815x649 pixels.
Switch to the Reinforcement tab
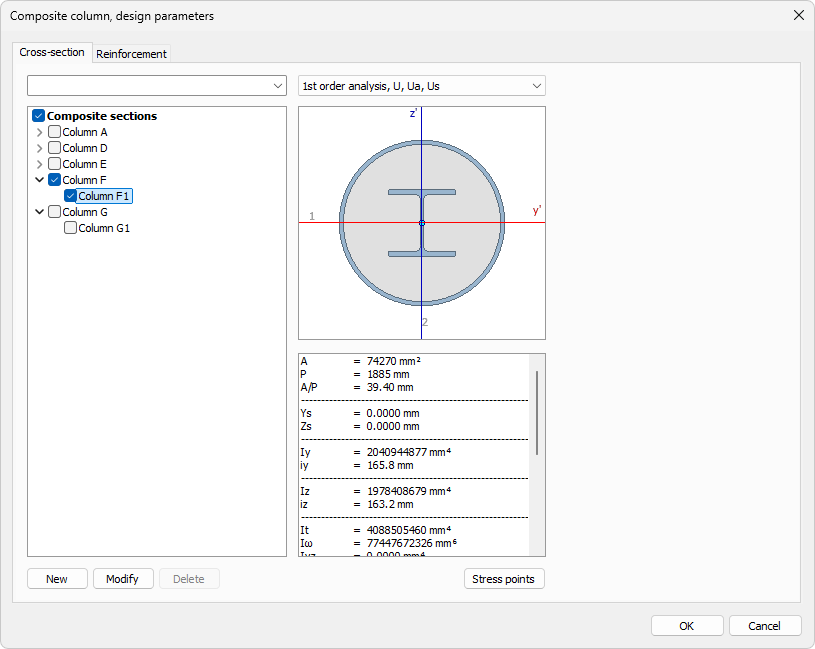[132, 54]
